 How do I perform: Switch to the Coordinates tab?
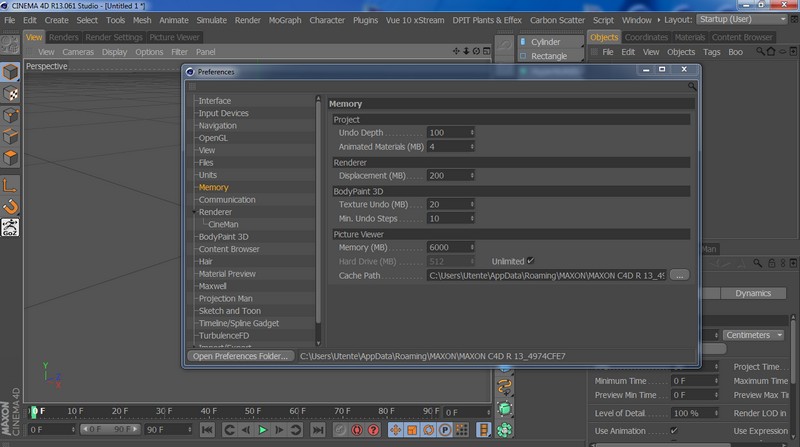tap(646, 37)
